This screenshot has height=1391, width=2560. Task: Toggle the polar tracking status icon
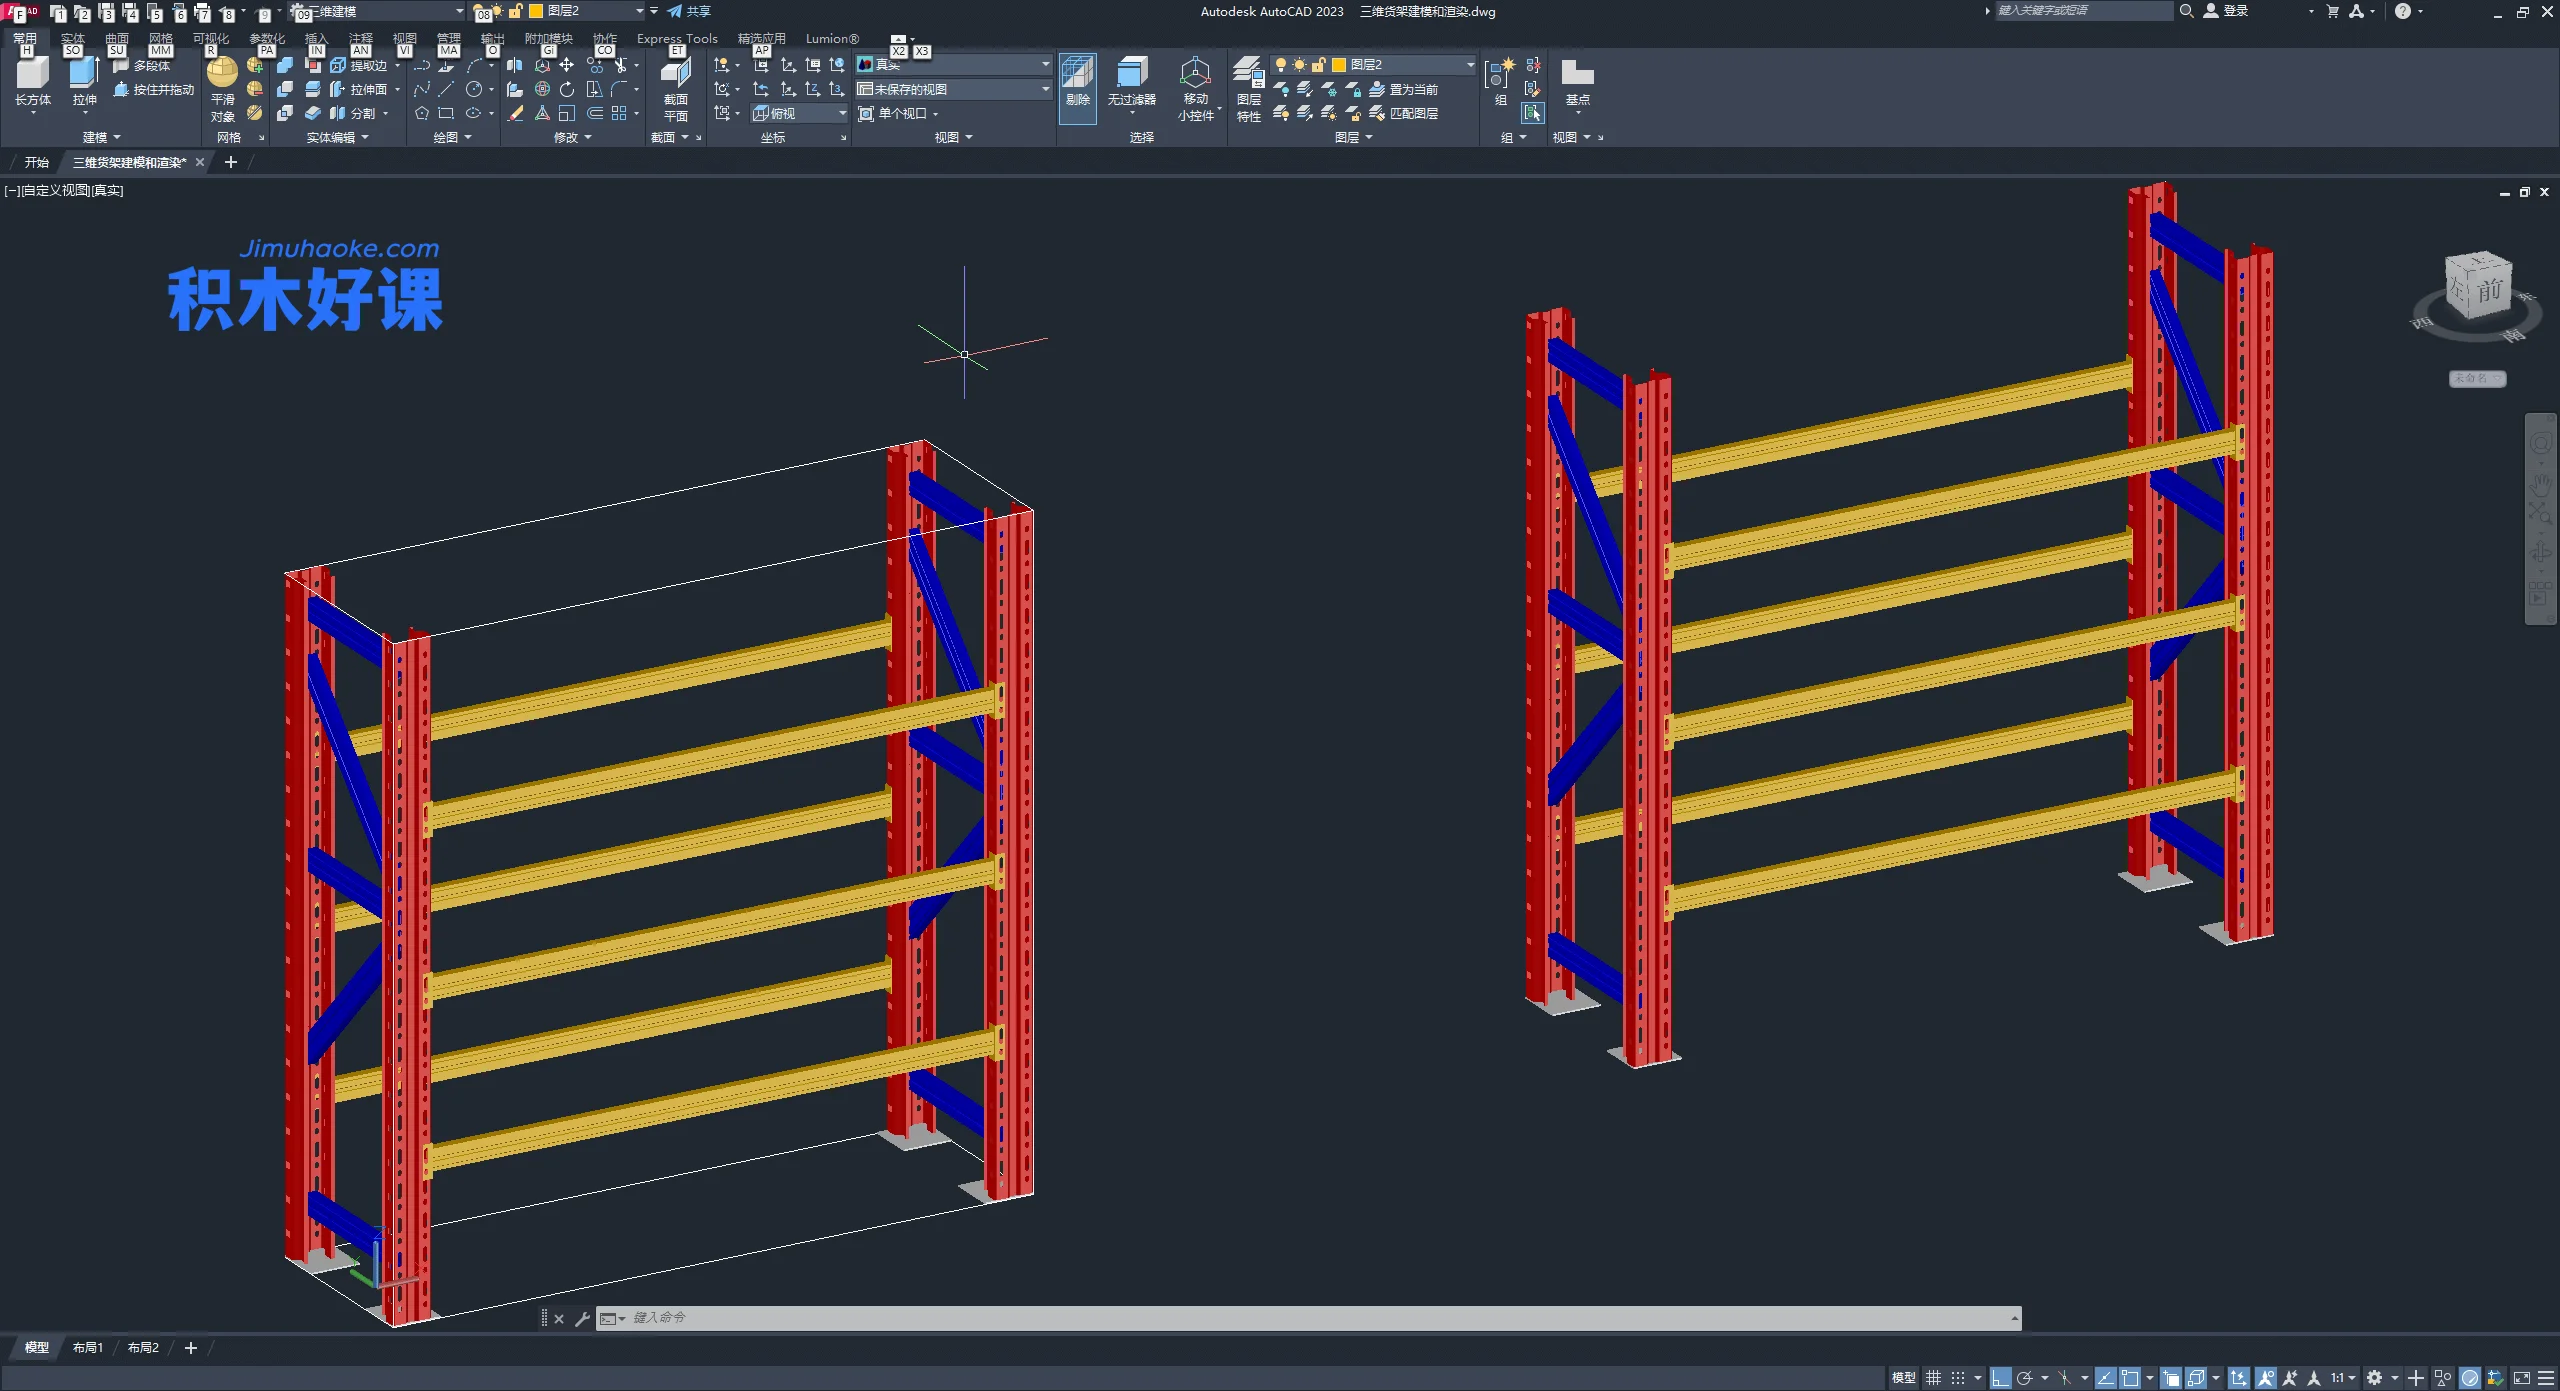point(2025,1378)
